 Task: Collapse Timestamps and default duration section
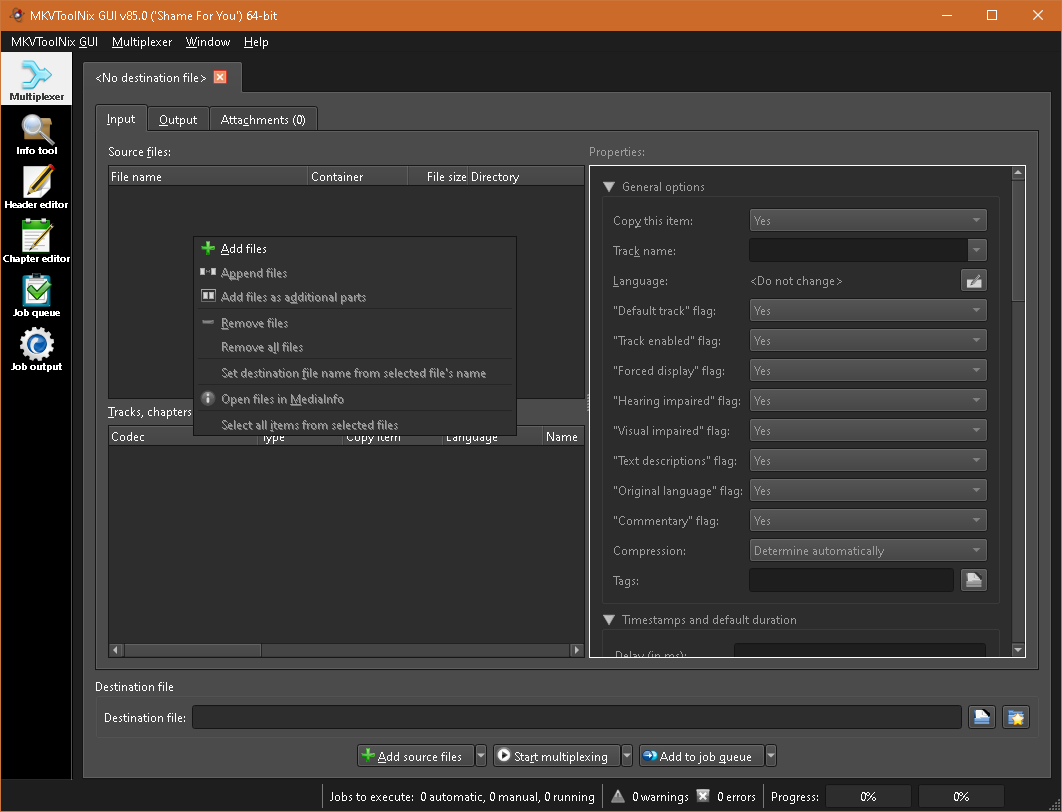point(609,620)
